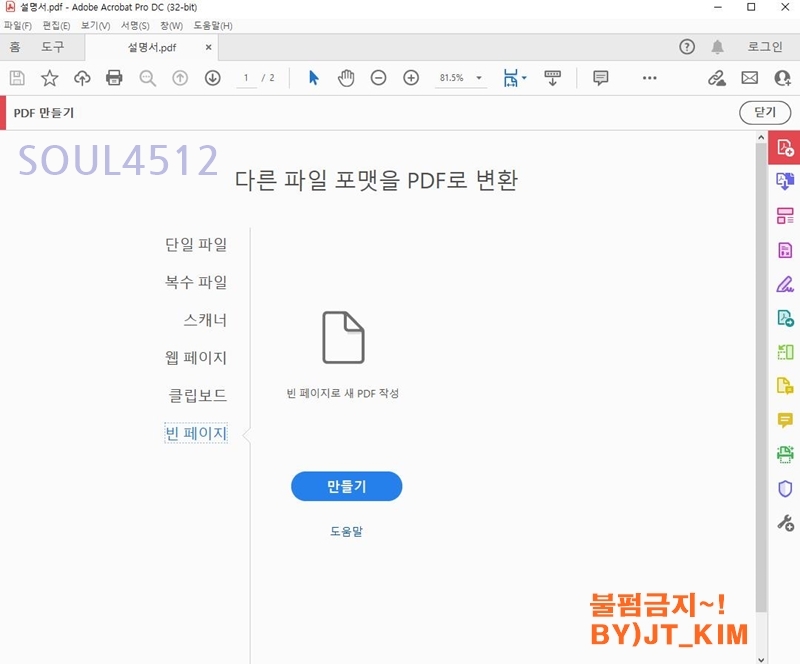
Task: Send the file by email envelope
Action: 749,78
